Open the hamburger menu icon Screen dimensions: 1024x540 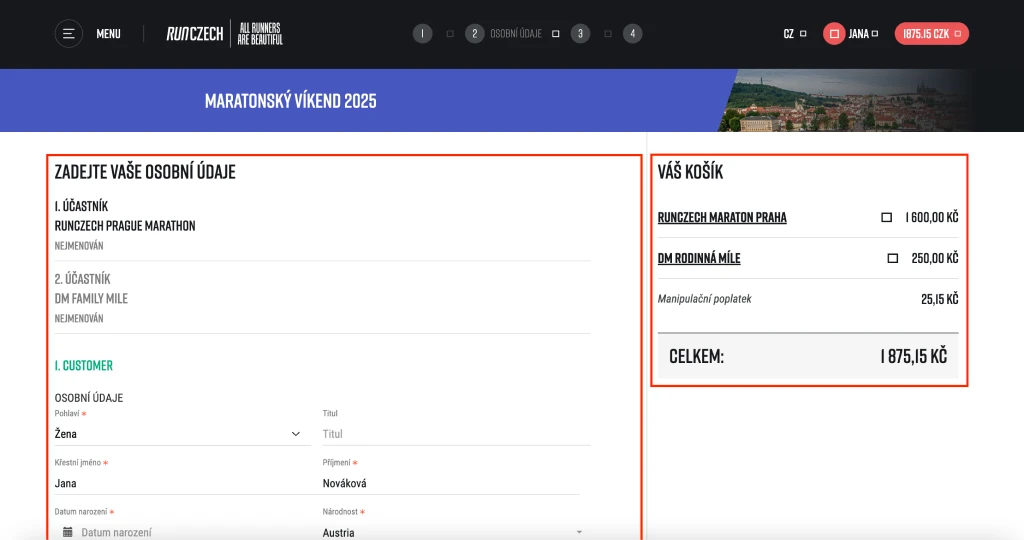click(69, 34)
